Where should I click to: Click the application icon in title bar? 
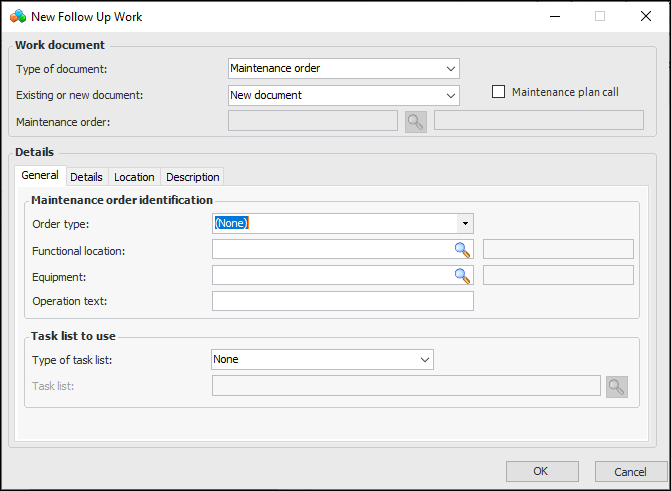(17, 16)
